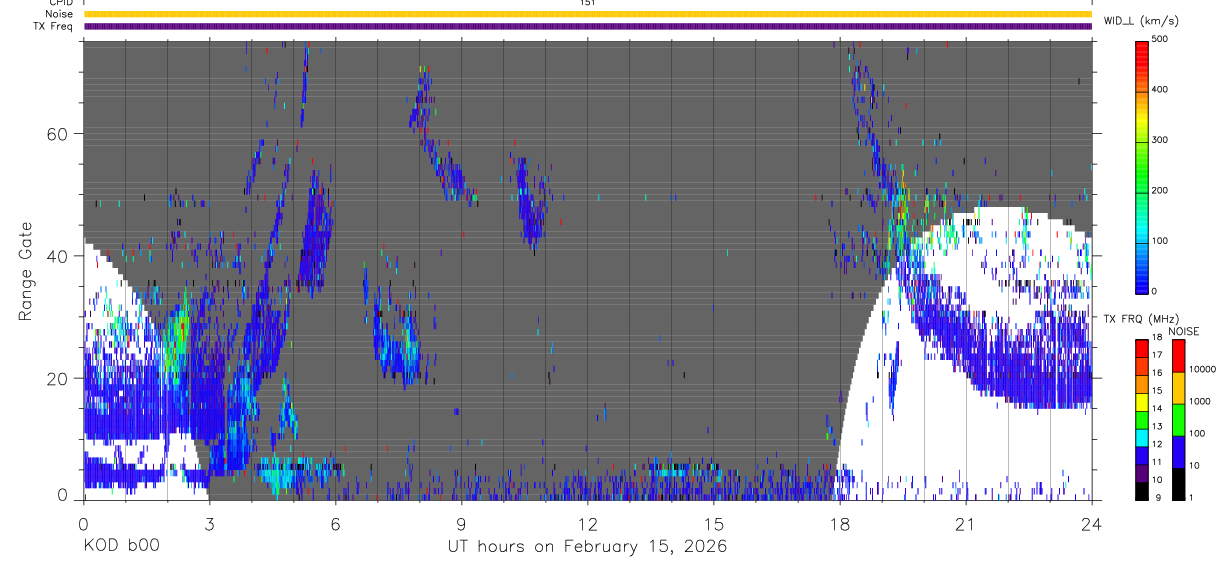1228x567 pixels.
Task: Click the 15 label on TX FRQ scale
Action: point(1158,392)
